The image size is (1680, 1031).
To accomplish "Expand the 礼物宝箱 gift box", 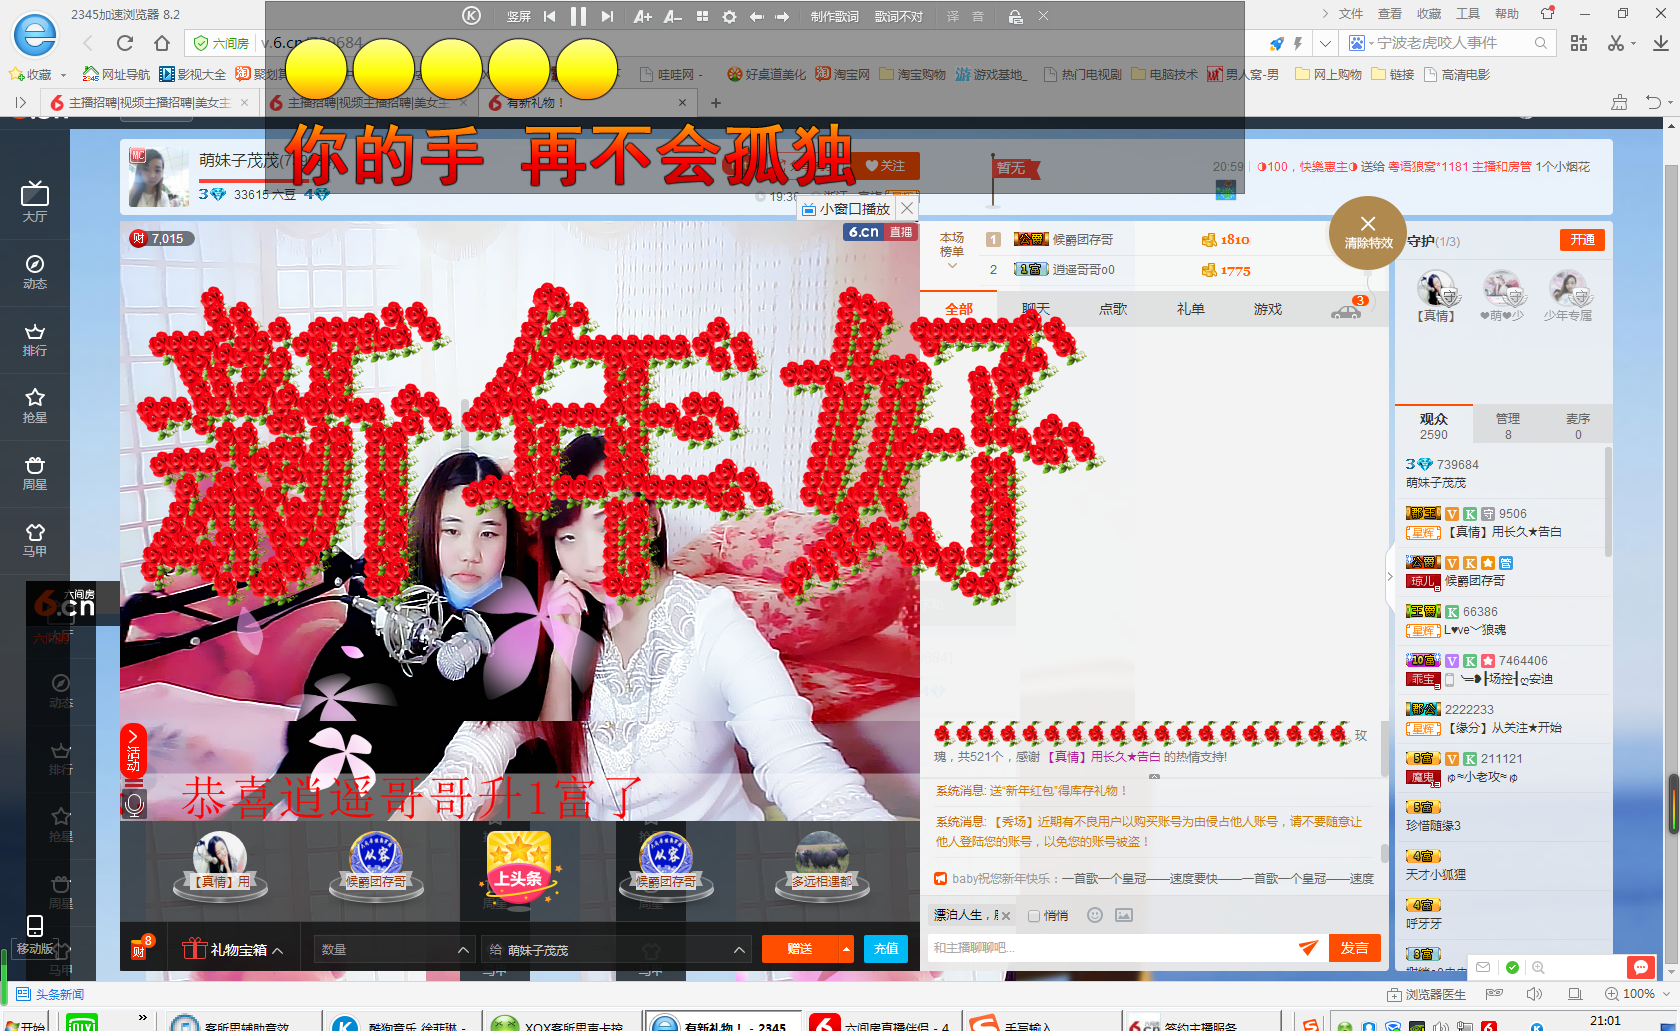I will (233, 949).
